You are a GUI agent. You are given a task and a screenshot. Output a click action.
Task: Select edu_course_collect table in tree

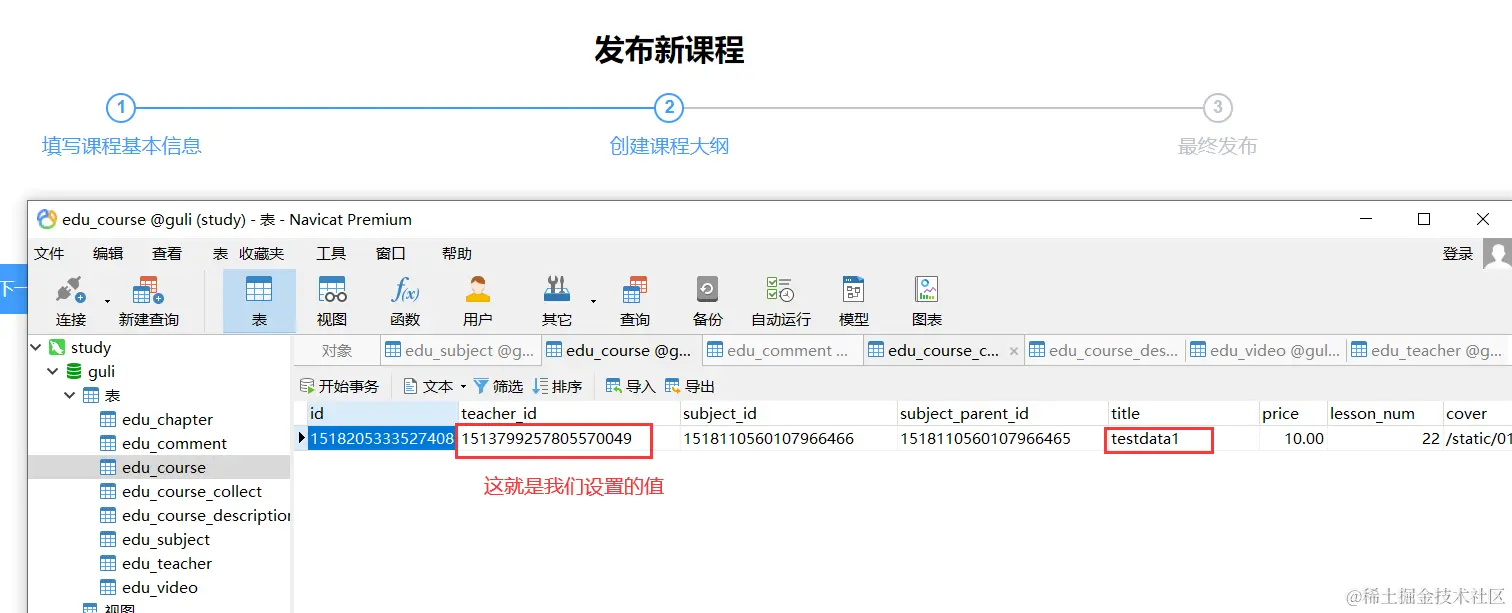click(181, 491)
